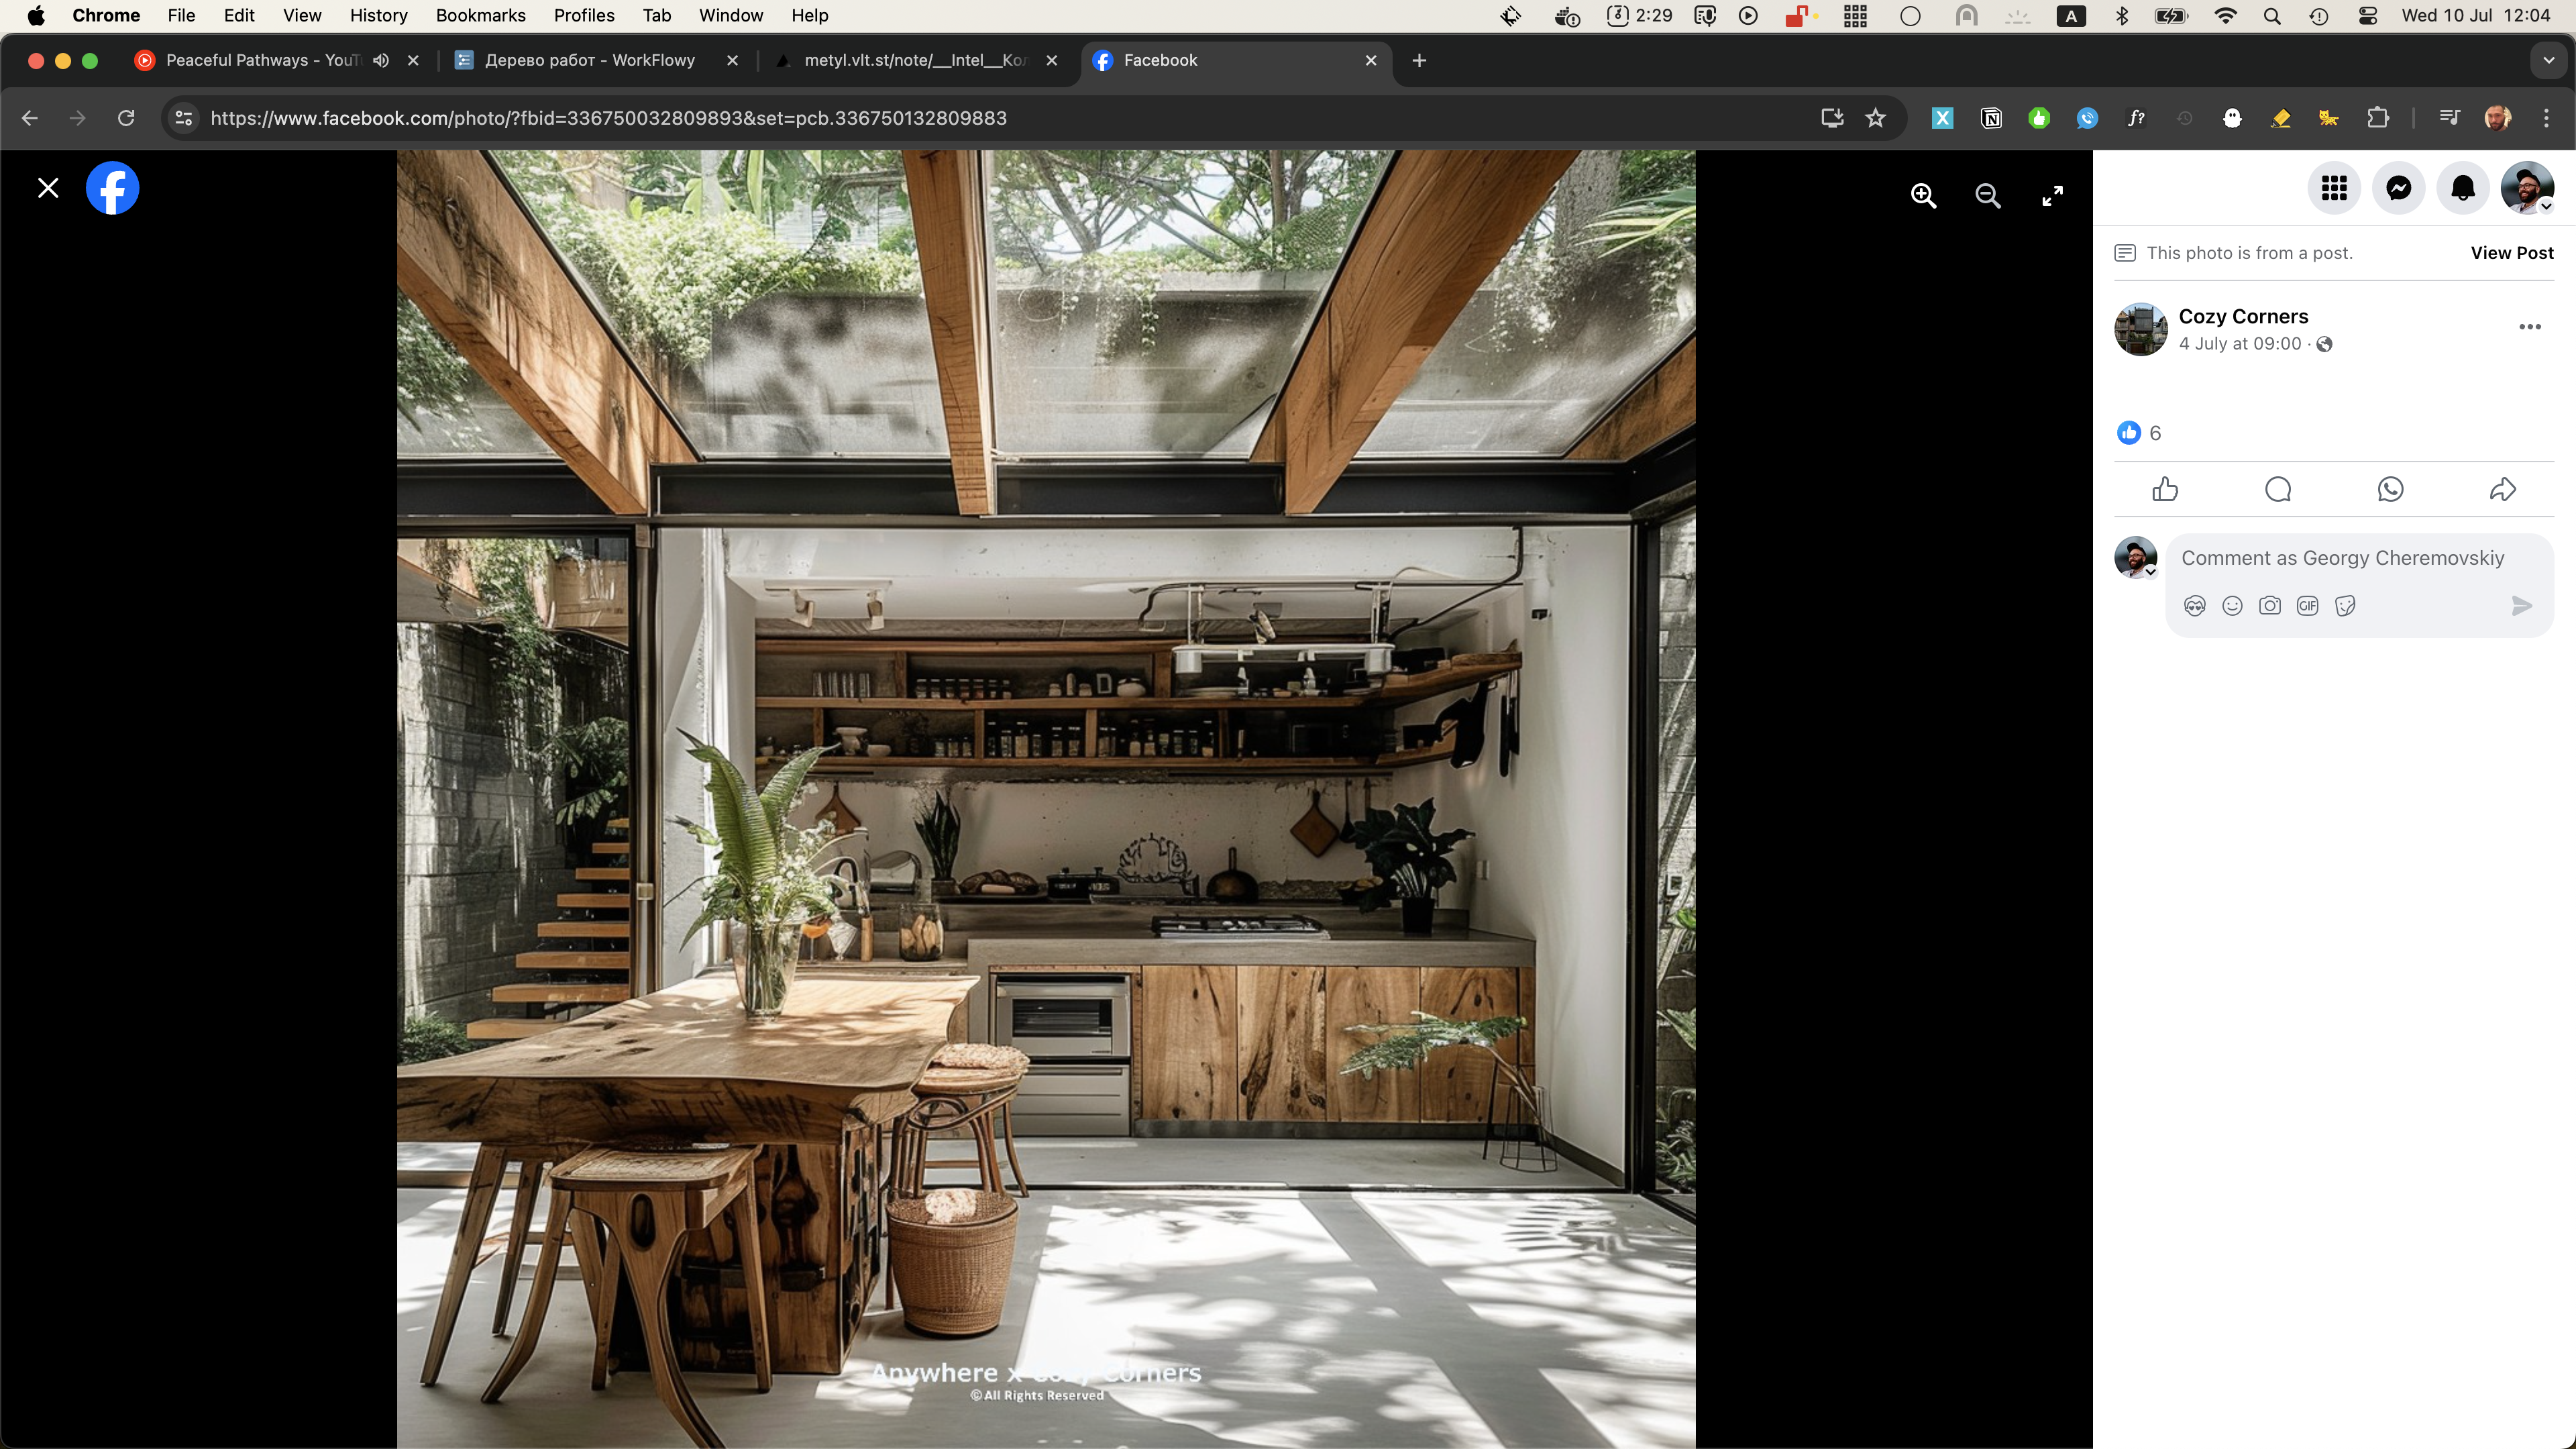Zoom in on the Facebook photo

[x=1923, y=196]
